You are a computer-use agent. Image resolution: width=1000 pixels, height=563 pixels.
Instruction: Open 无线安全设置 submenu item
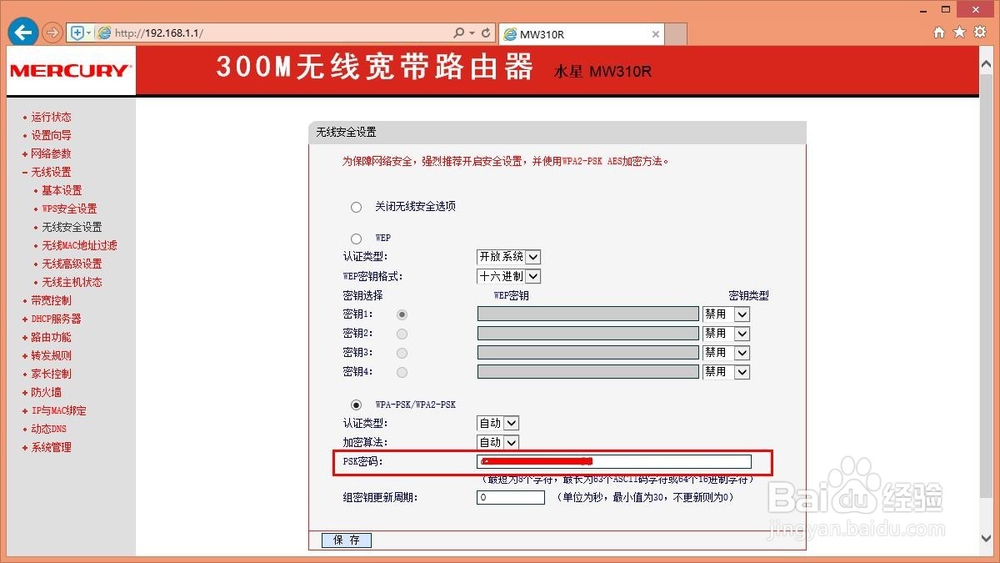(x=72, y=228)
